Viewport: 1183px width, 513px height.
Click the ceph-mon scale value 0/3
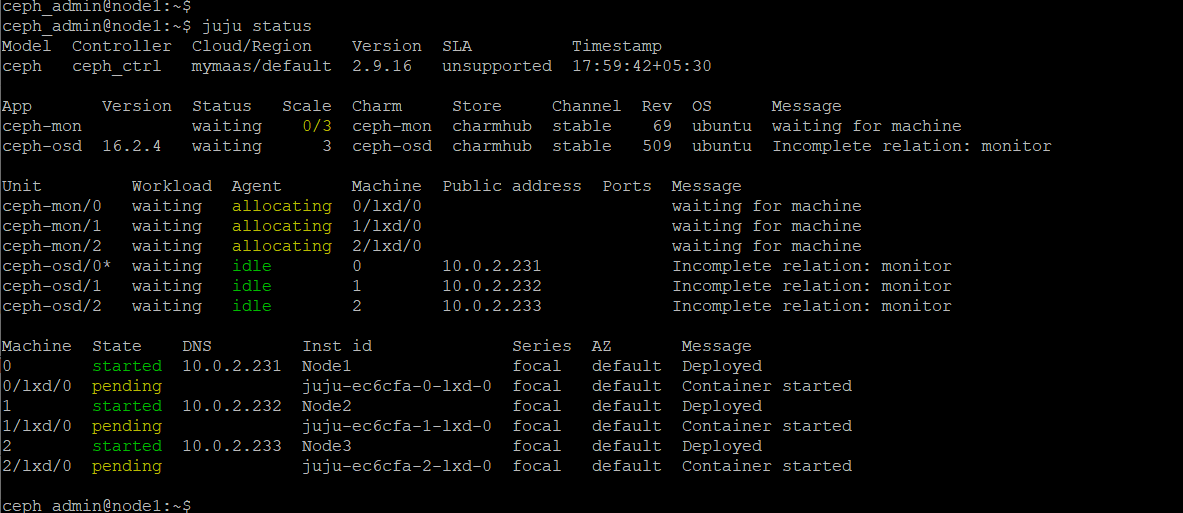(x=316, y=126)
